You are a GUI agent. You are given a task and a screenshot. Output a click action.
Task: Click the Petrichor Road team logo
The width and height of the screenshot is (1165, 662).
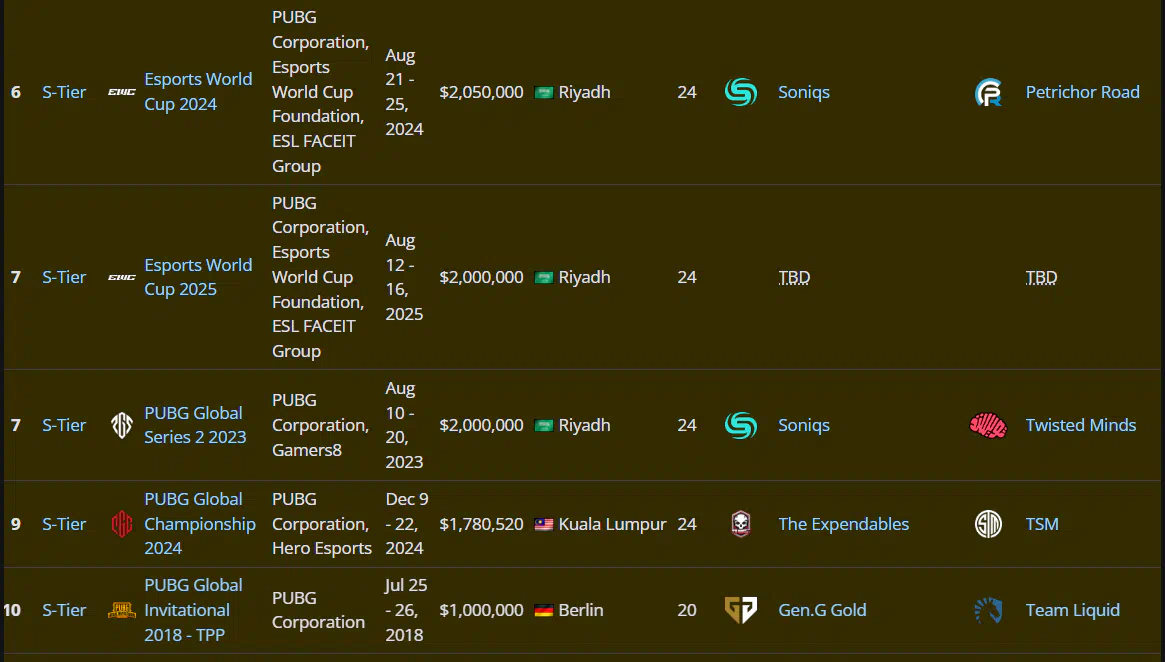pyautogui.click(x=988, y=92)
